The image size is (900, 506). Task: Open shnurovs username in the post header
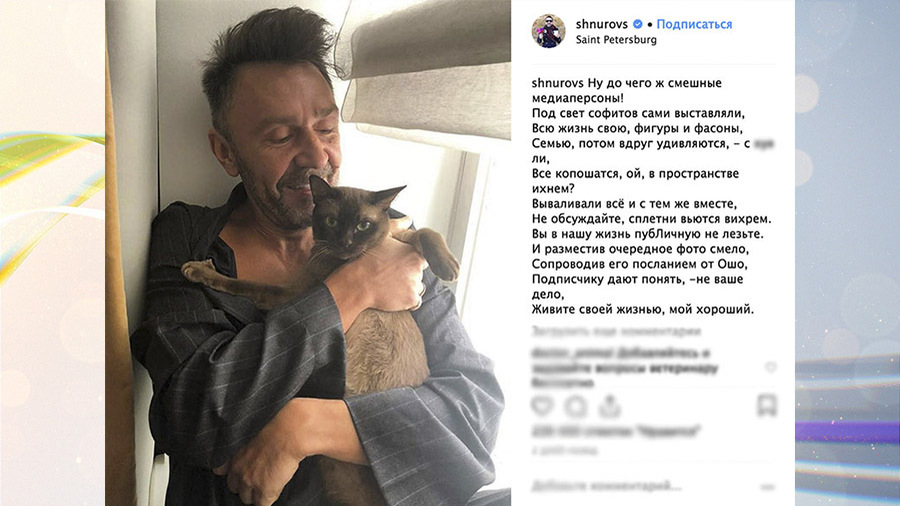[x=602, y=24]
